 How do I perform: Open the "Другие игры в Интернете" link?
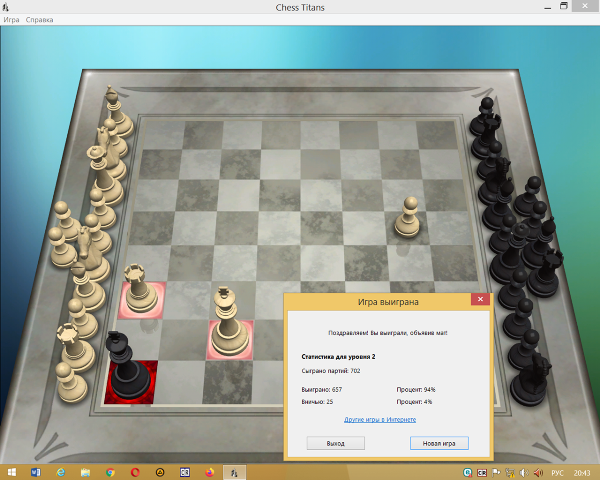380,419
